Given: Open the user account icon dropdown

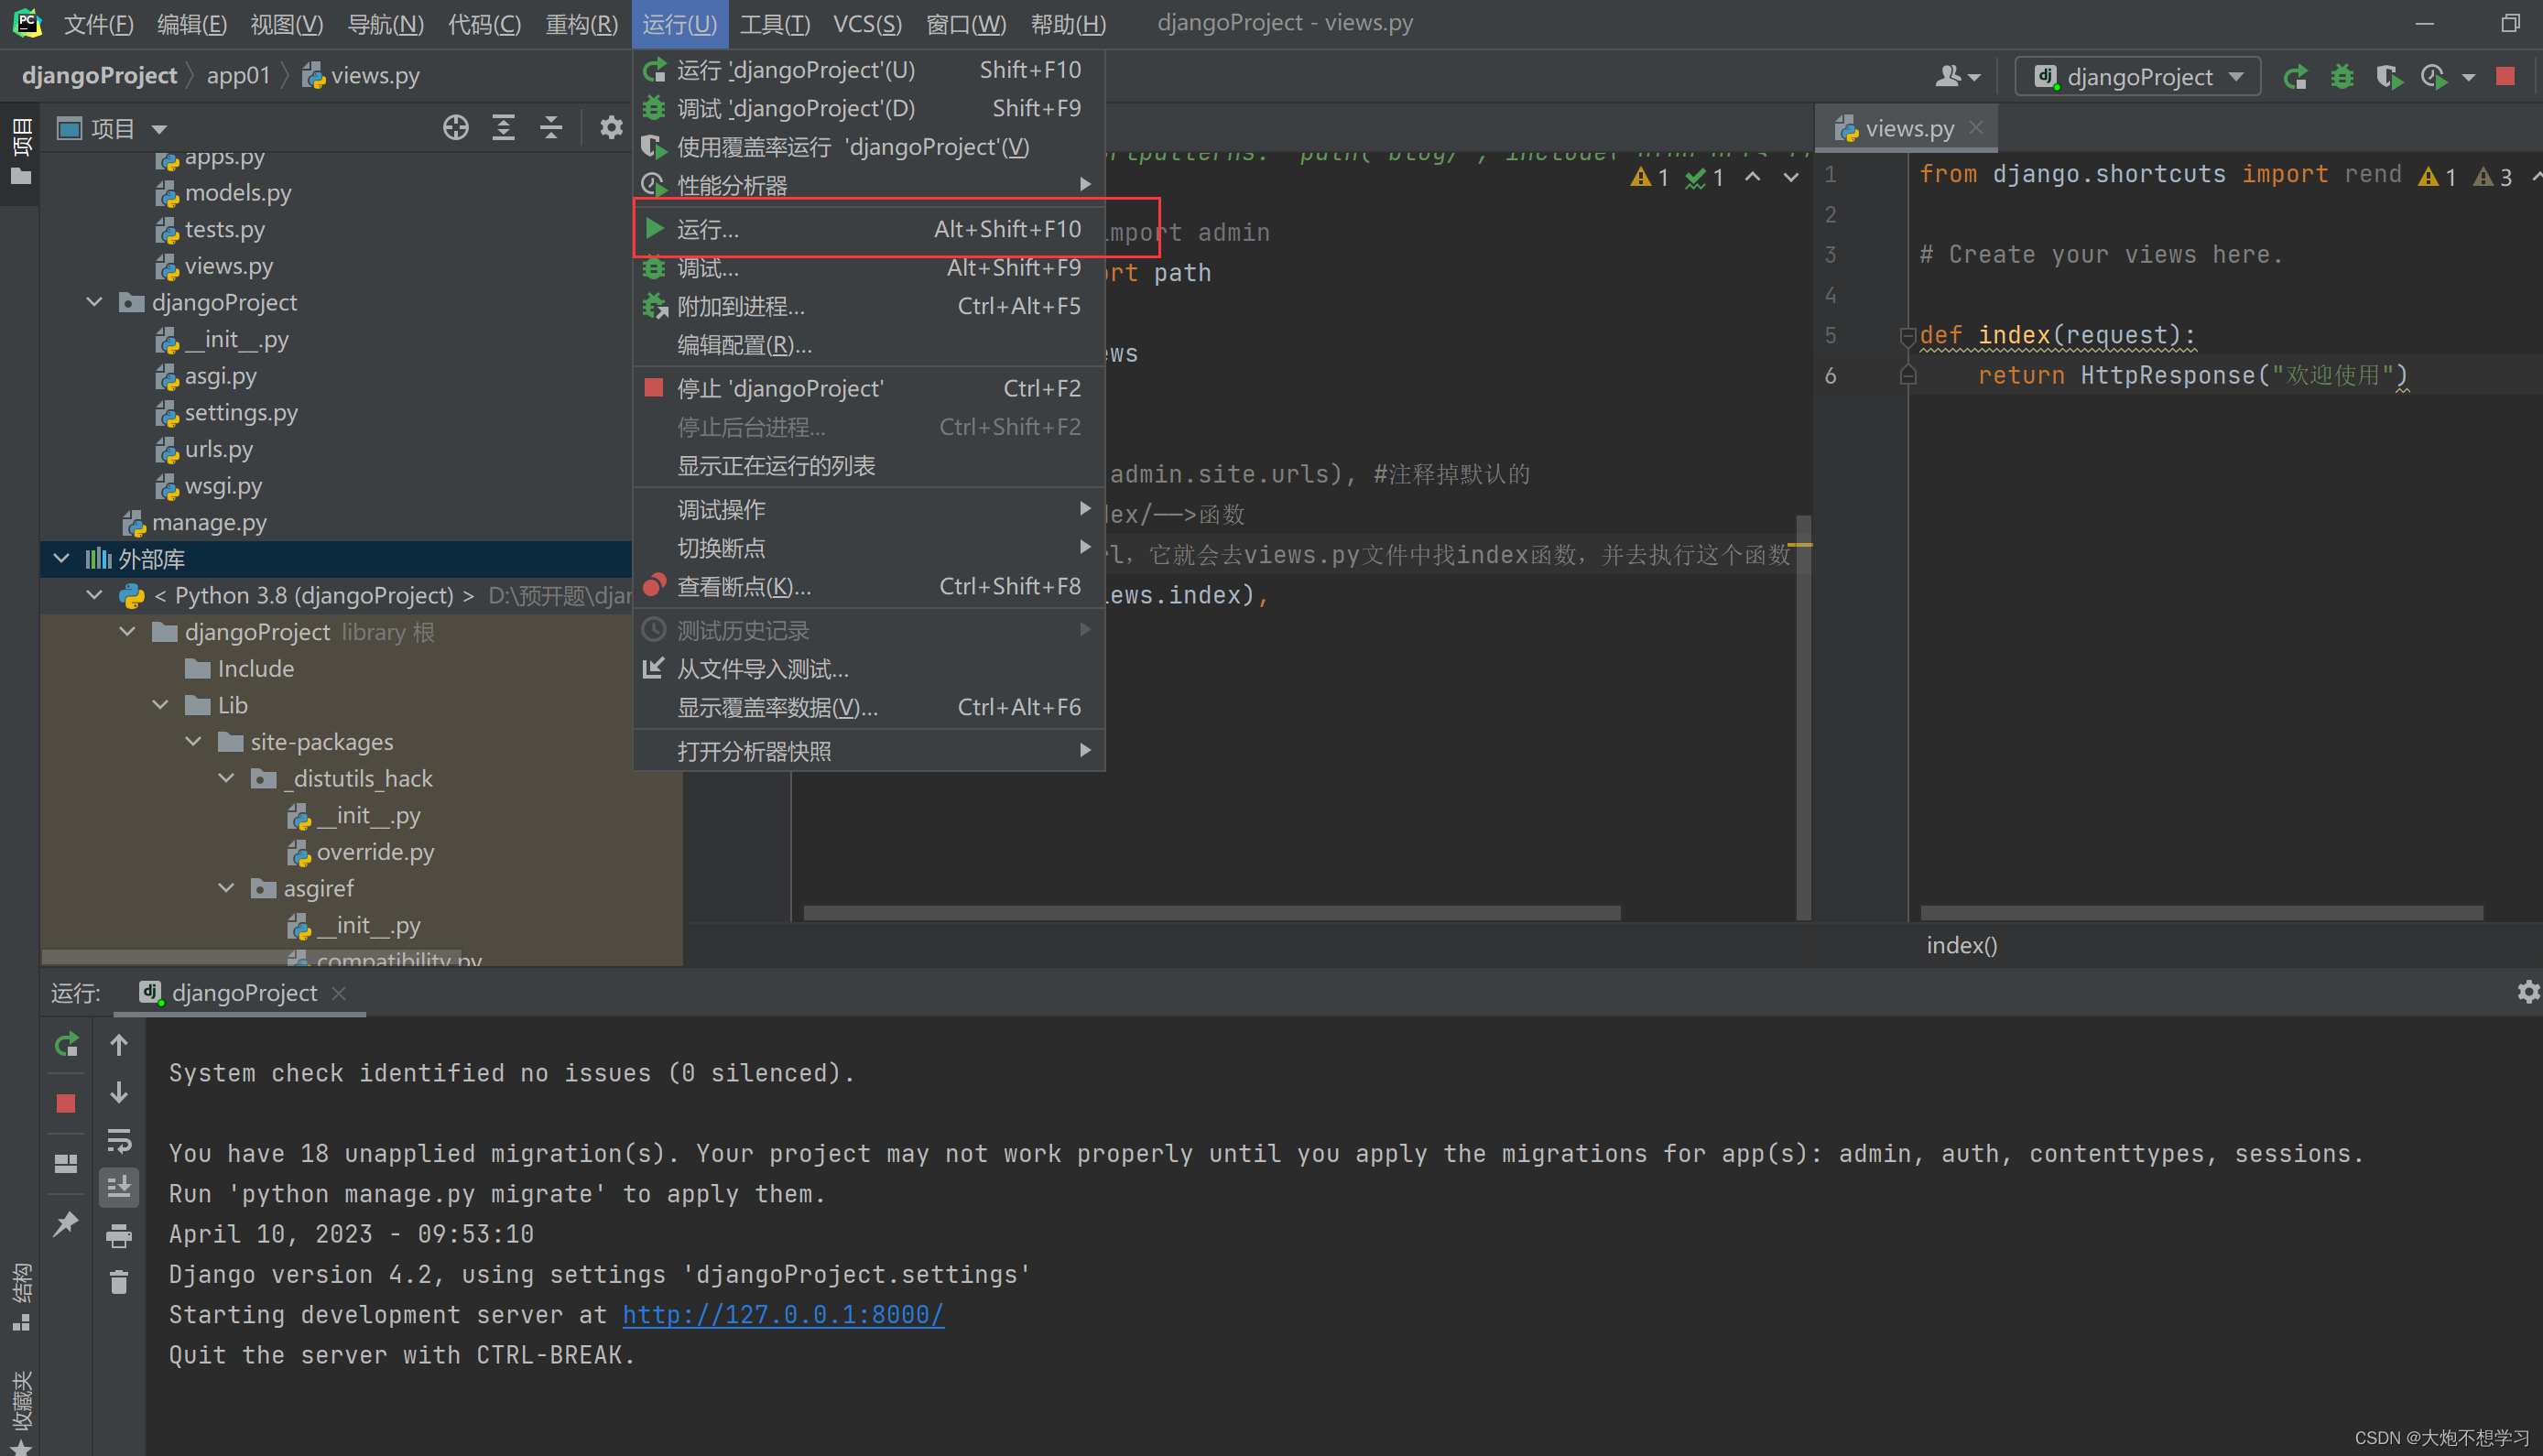Looking at the screenshot, I should [x=1958, y=77].
